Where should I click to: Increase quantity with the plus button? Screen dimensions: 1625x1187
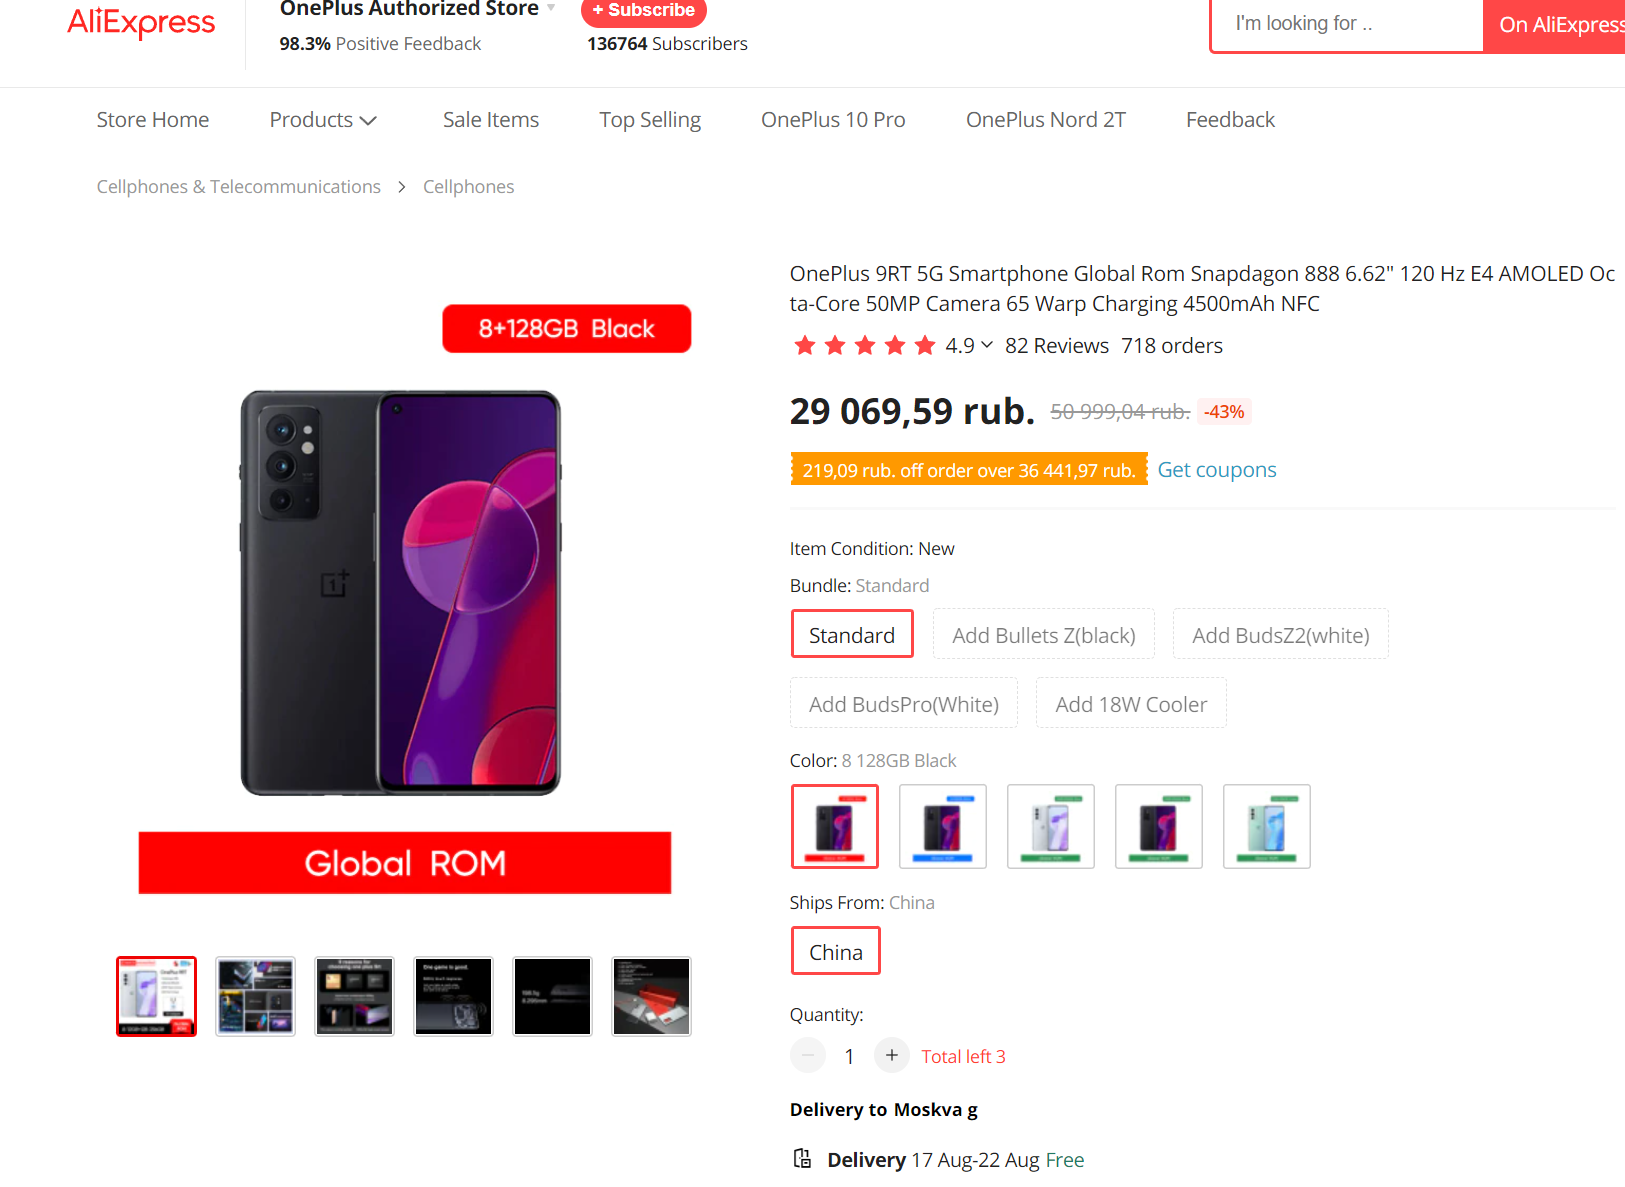coord(891,1055)
